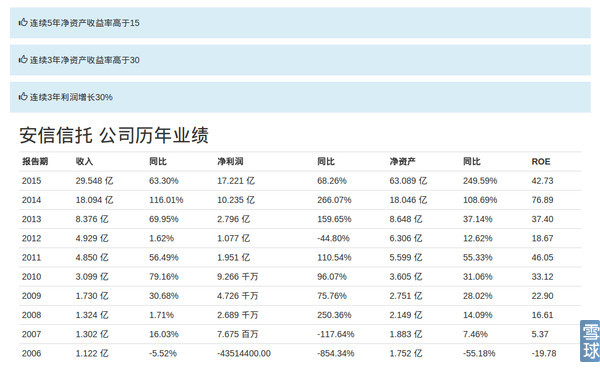Click the 收入 column header

84,161
